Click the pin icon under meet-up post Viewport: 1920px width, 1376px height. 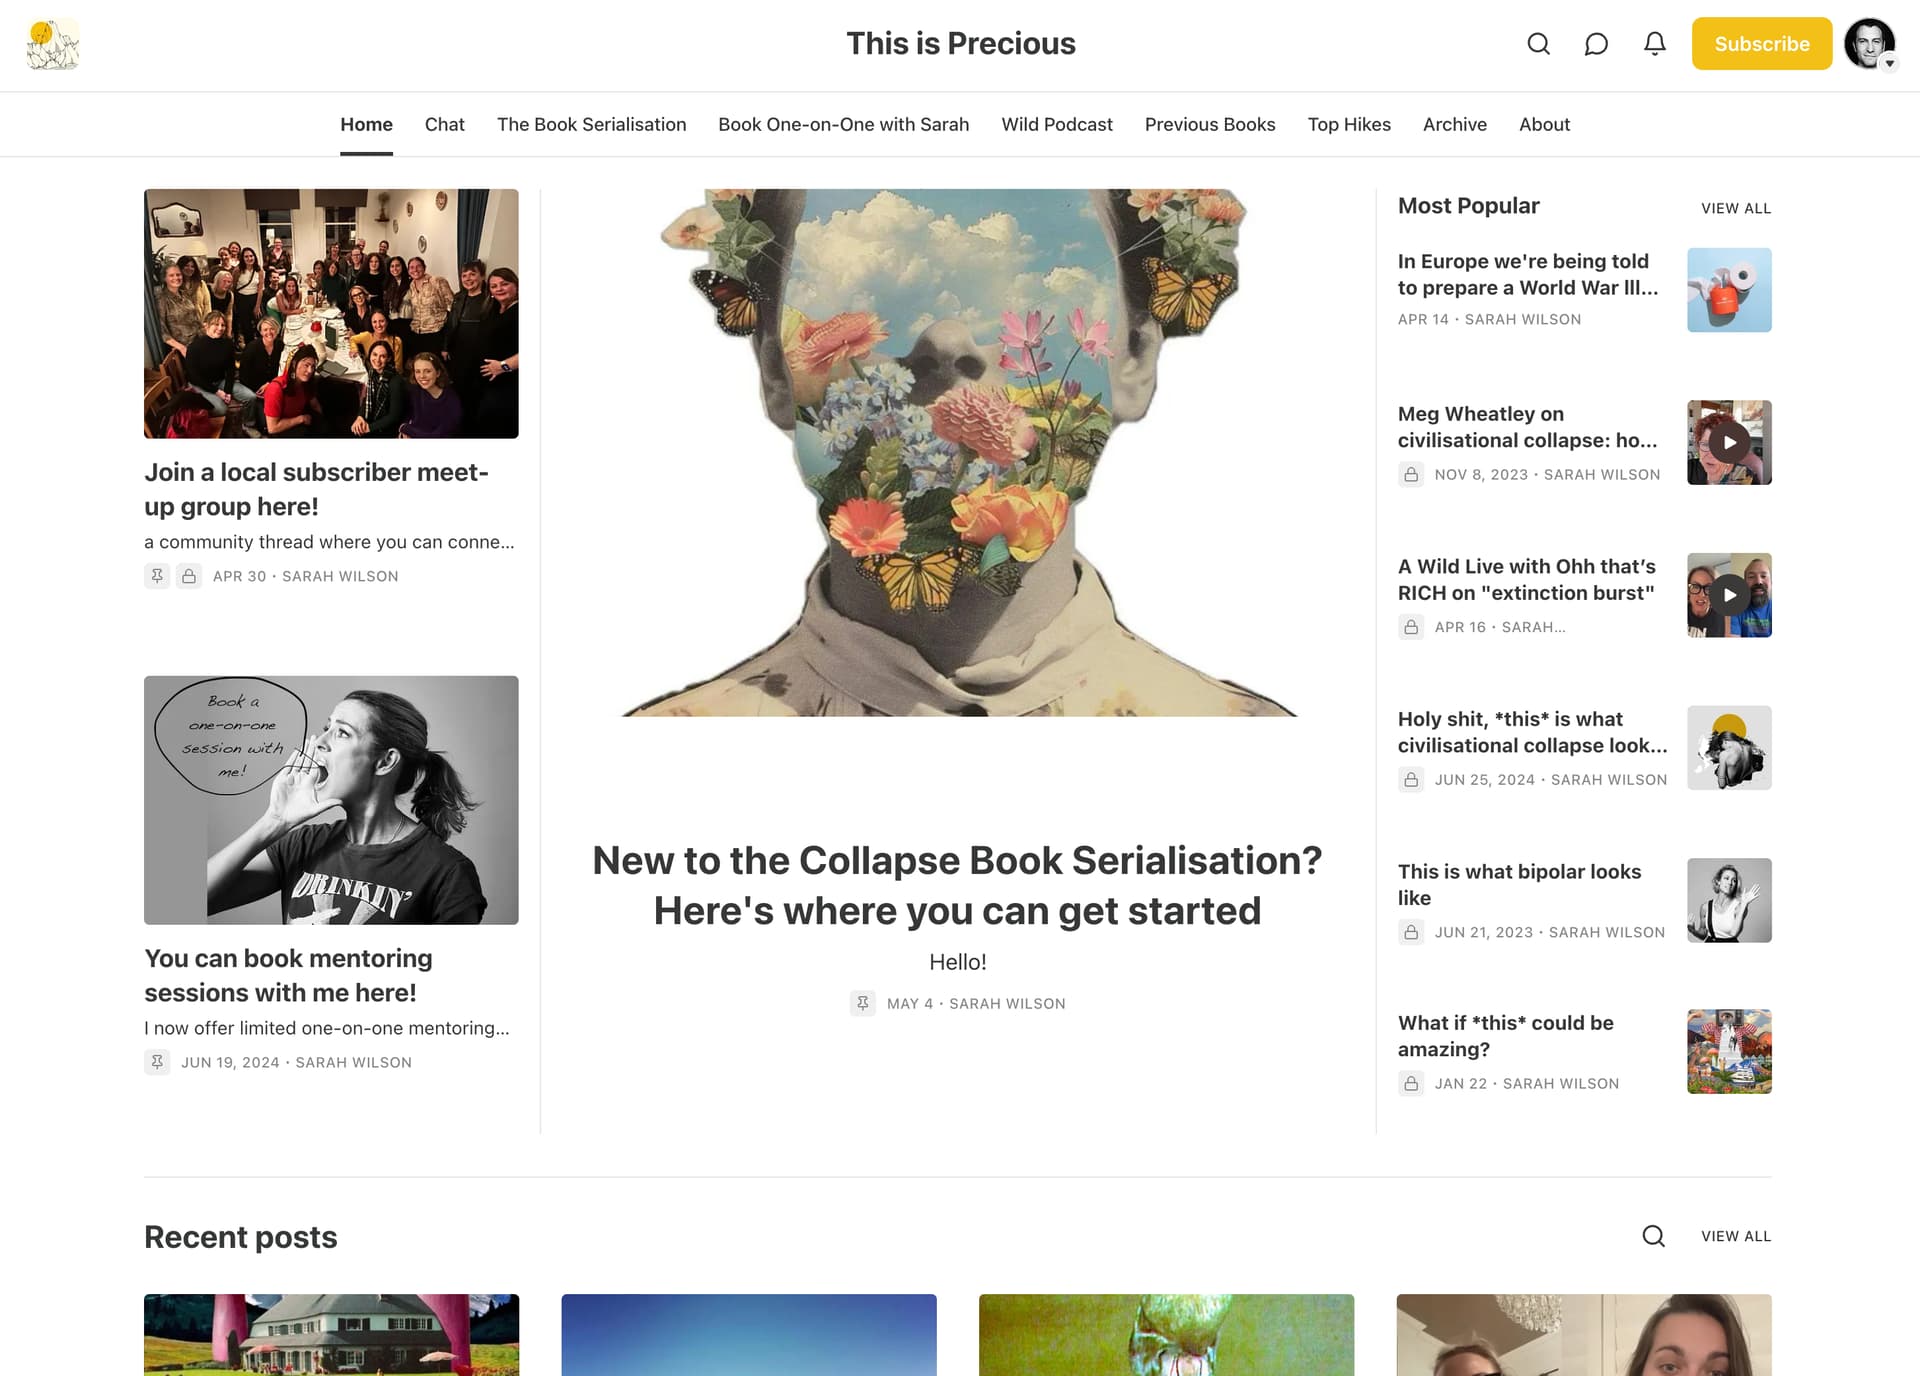pyautogui.click(x=157, y=576)
